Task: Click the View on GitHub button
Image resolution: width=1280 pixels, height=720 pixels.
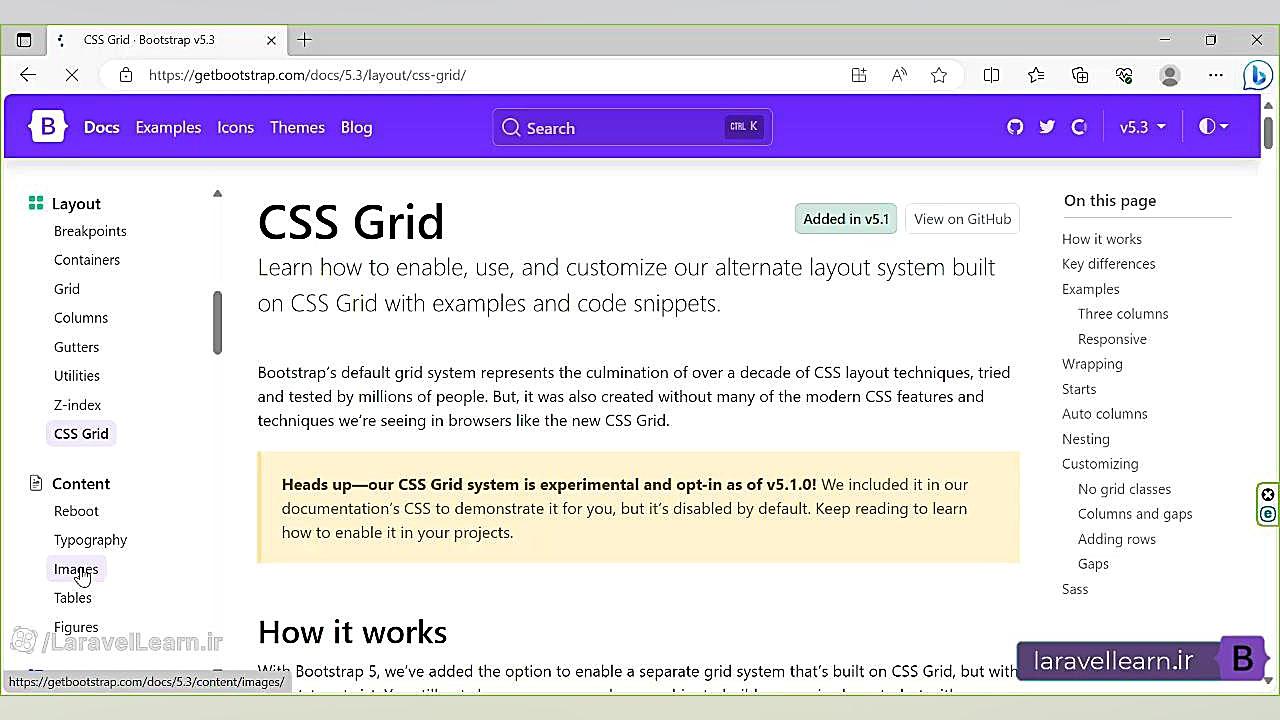Action: tap(962, 219)
